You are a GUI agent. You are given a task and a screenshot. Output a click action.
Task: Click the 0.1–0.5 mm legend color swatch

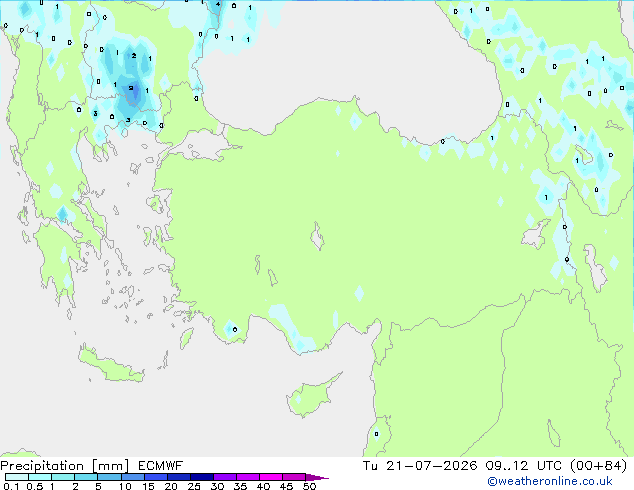(x=17, y=477)
